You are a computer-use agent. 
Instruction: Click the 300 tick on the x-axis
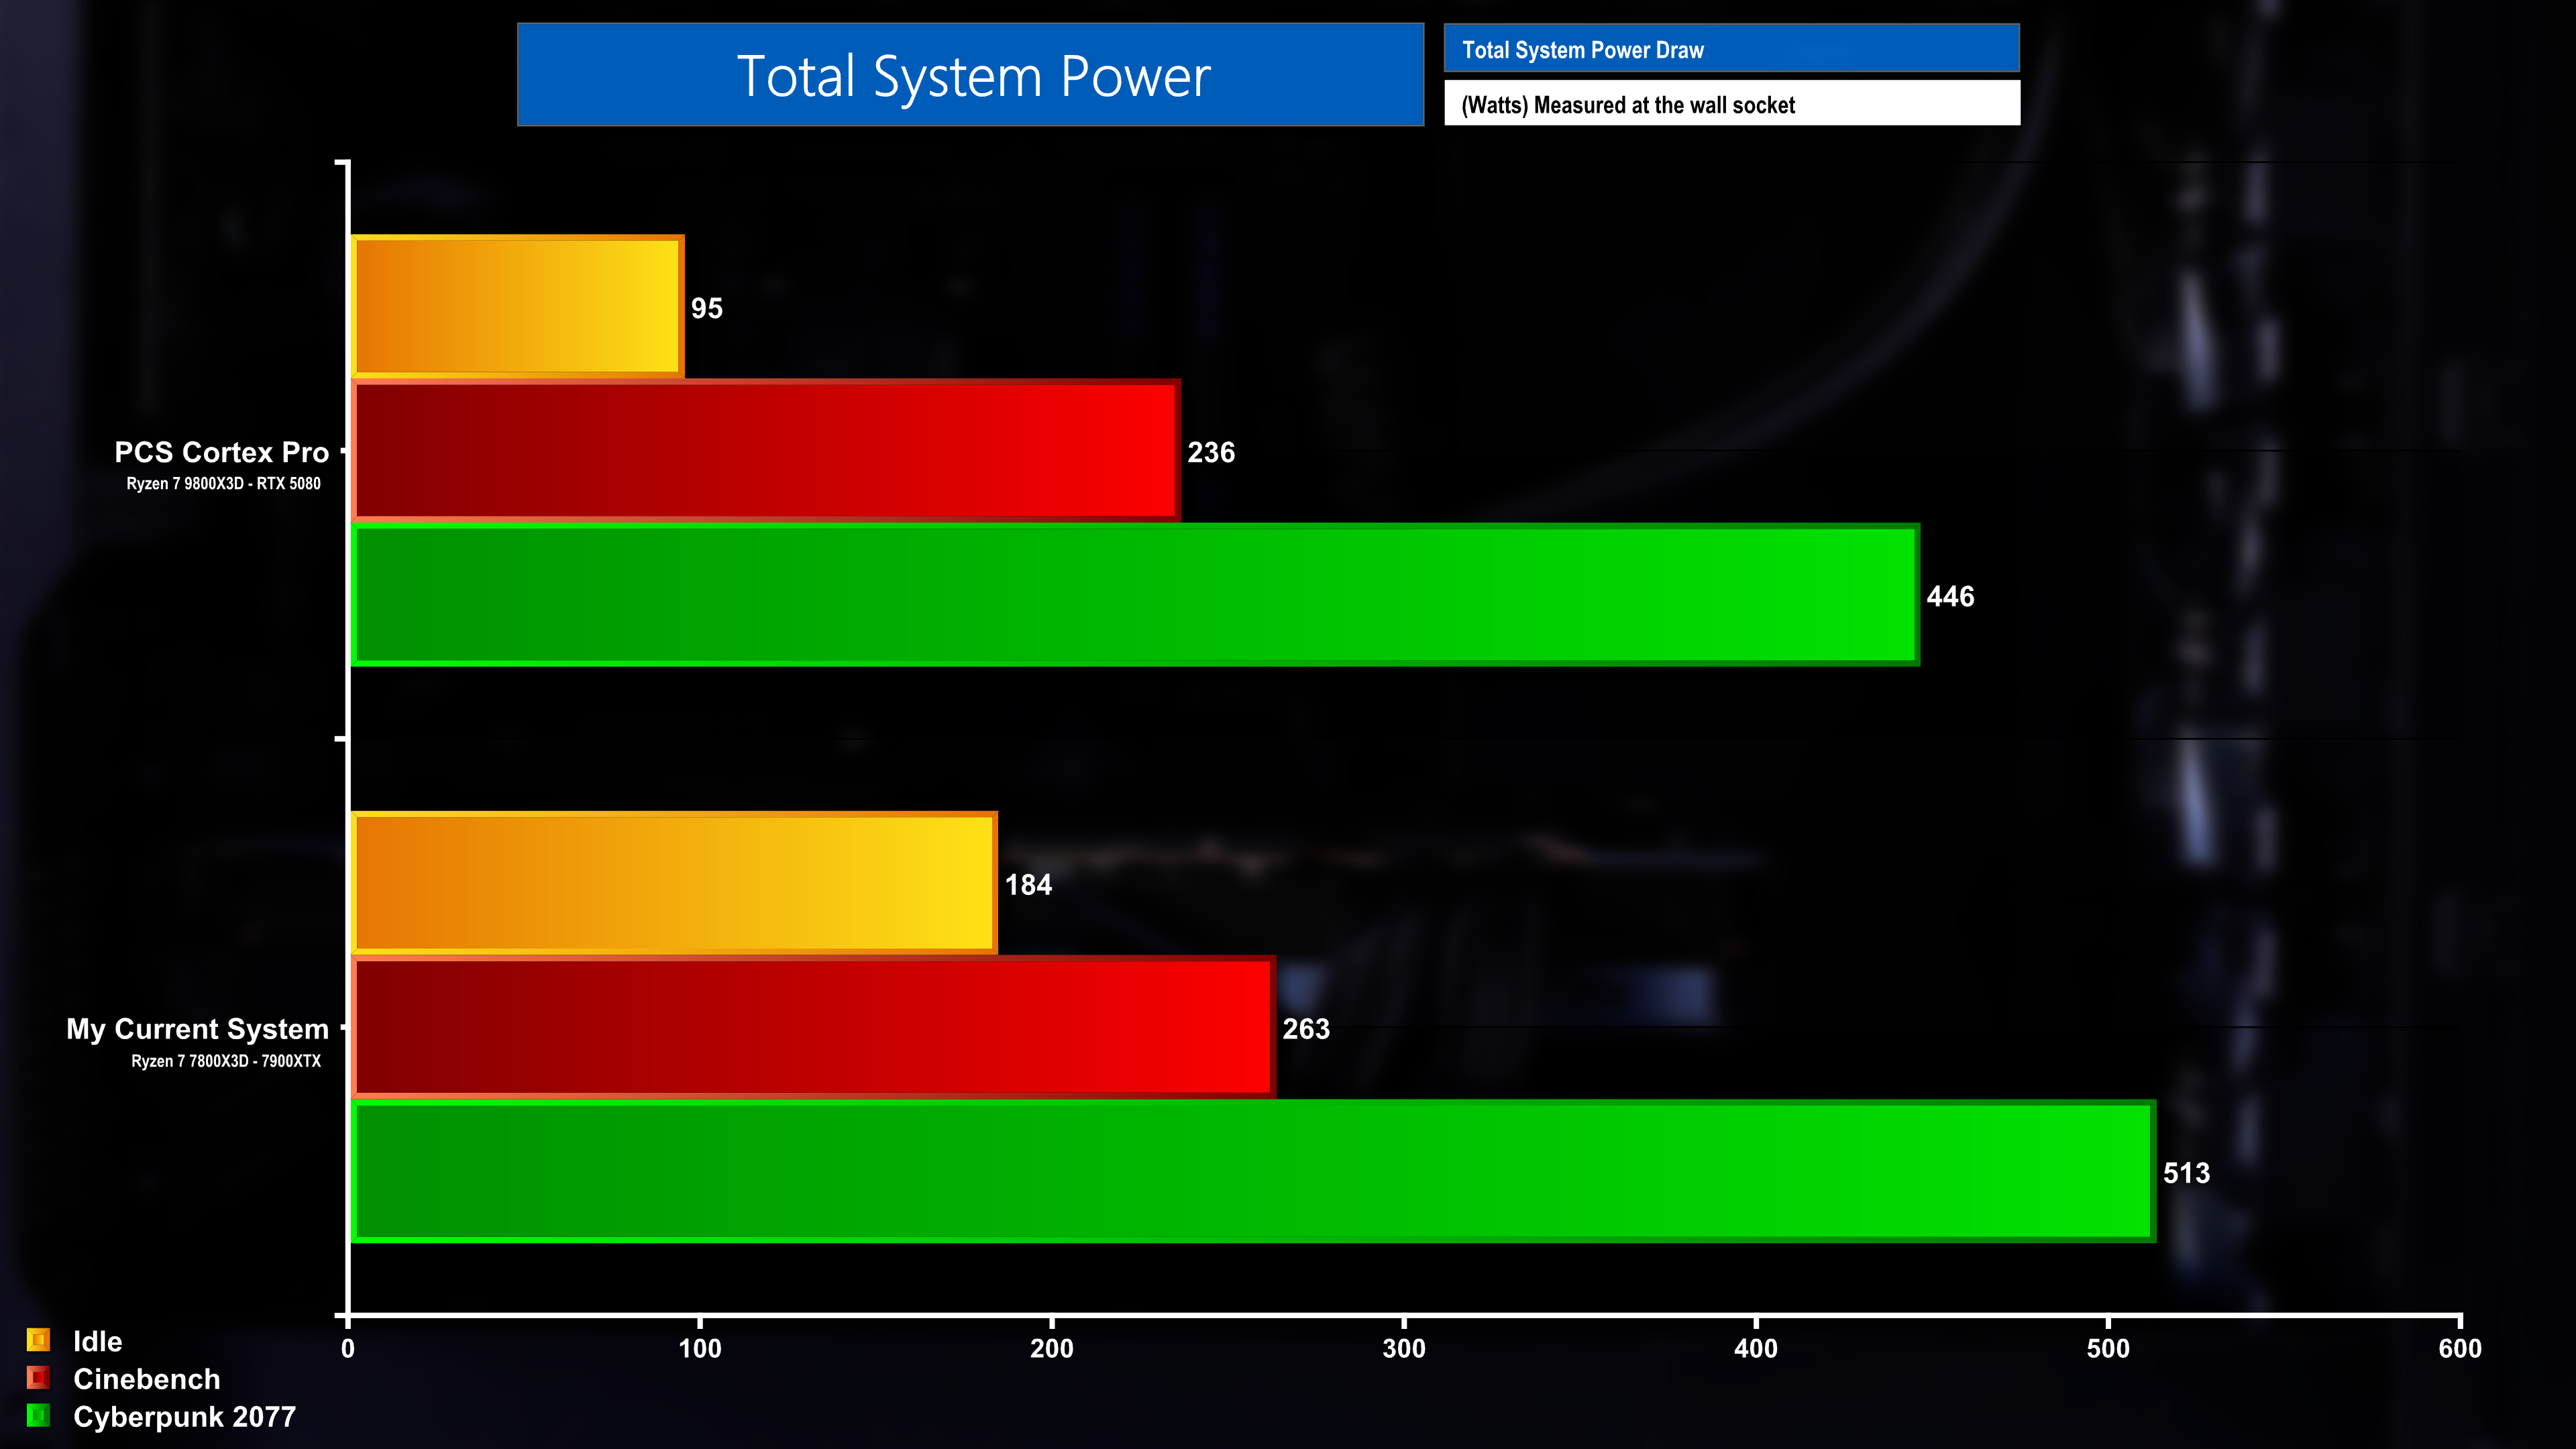click(1403, 1348)
